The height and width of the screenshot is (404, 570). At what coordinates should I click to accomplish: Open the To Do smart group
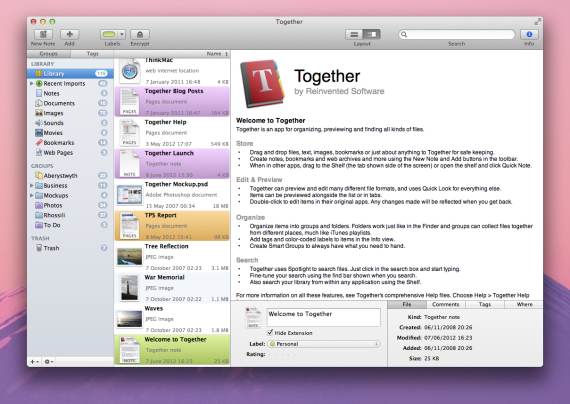[70, 225]
